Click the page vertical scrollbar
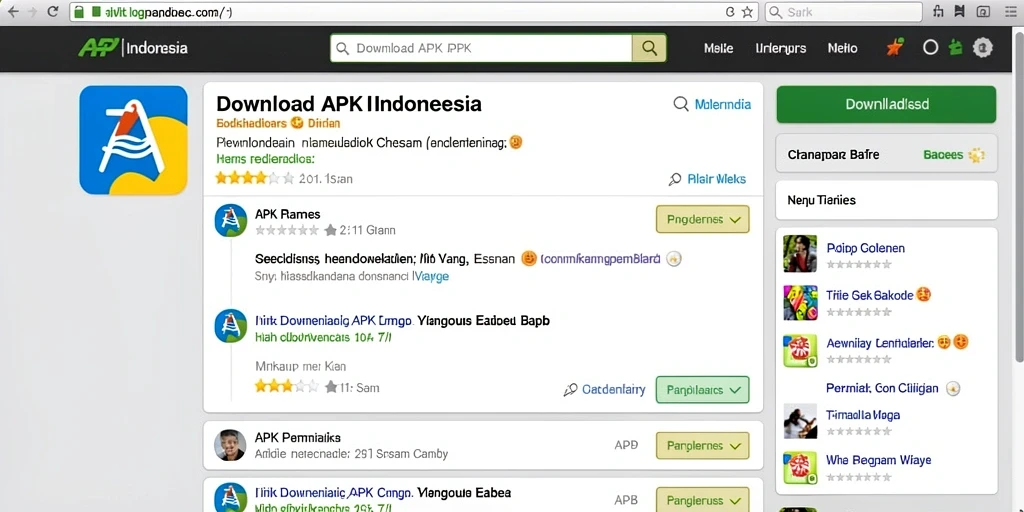Viewport: 1024px width, 512px height. 1019,196
